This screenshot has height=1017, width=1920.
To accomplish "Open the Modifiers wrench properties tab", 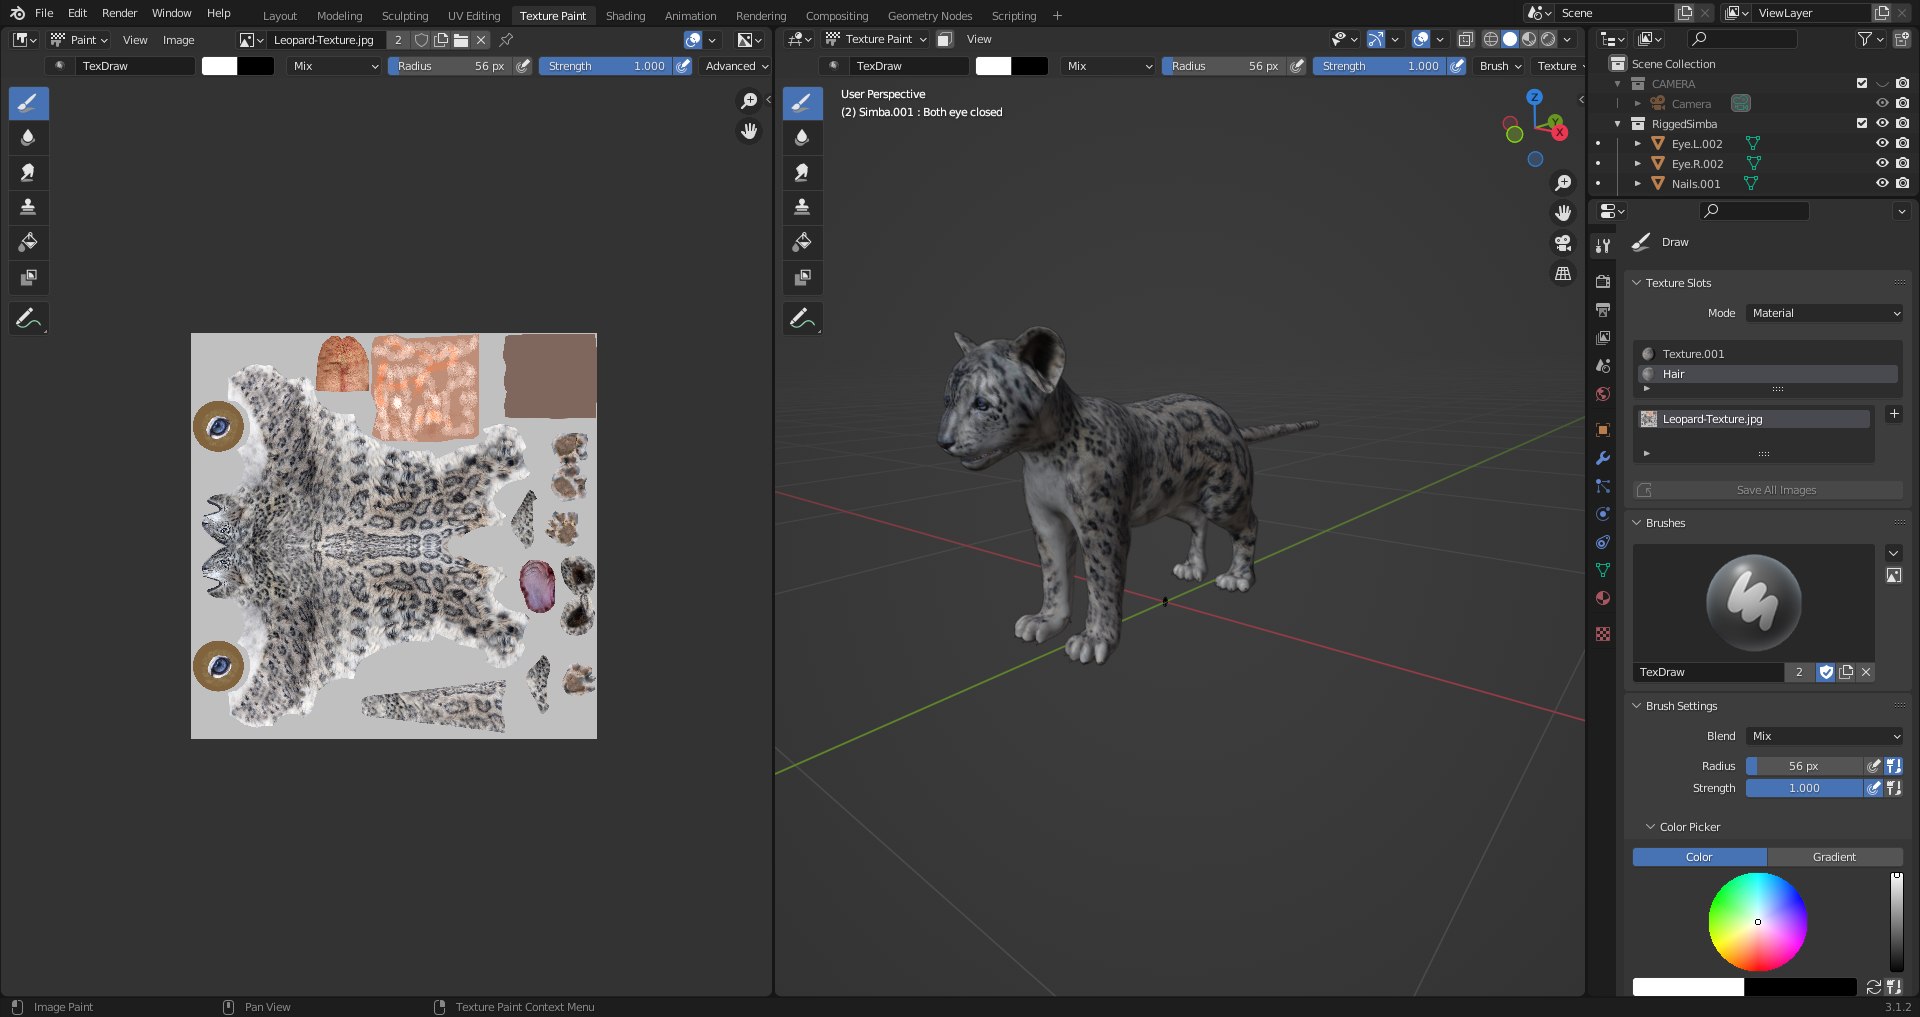I will (x=1603, y=458).
